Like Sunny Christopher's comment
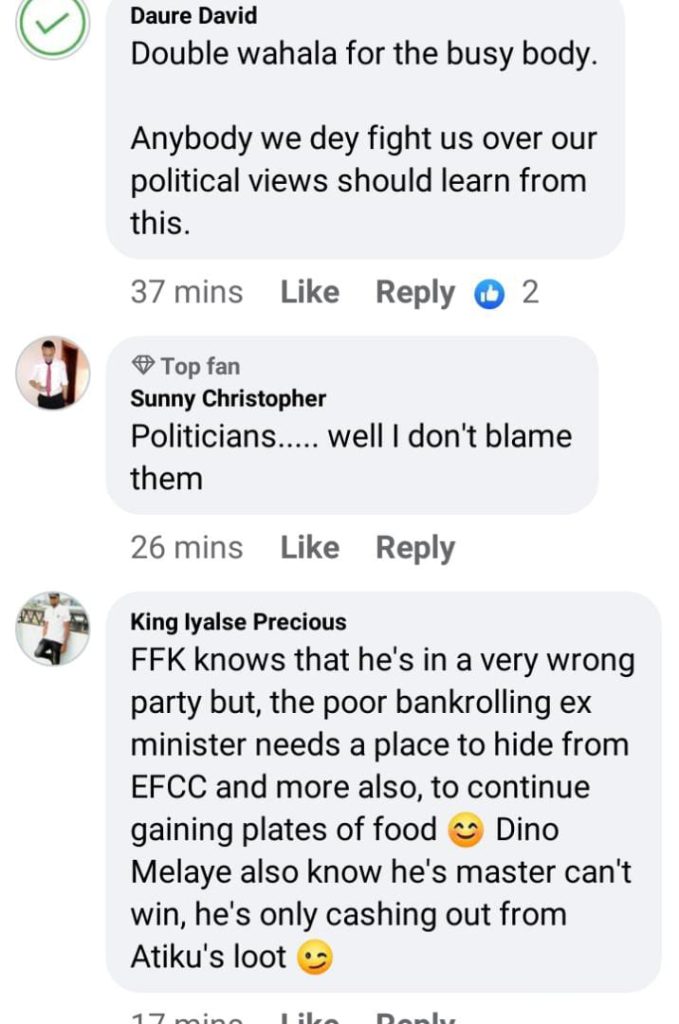The height and width of the screenshot is (1024, 679). tap(309, 548)
